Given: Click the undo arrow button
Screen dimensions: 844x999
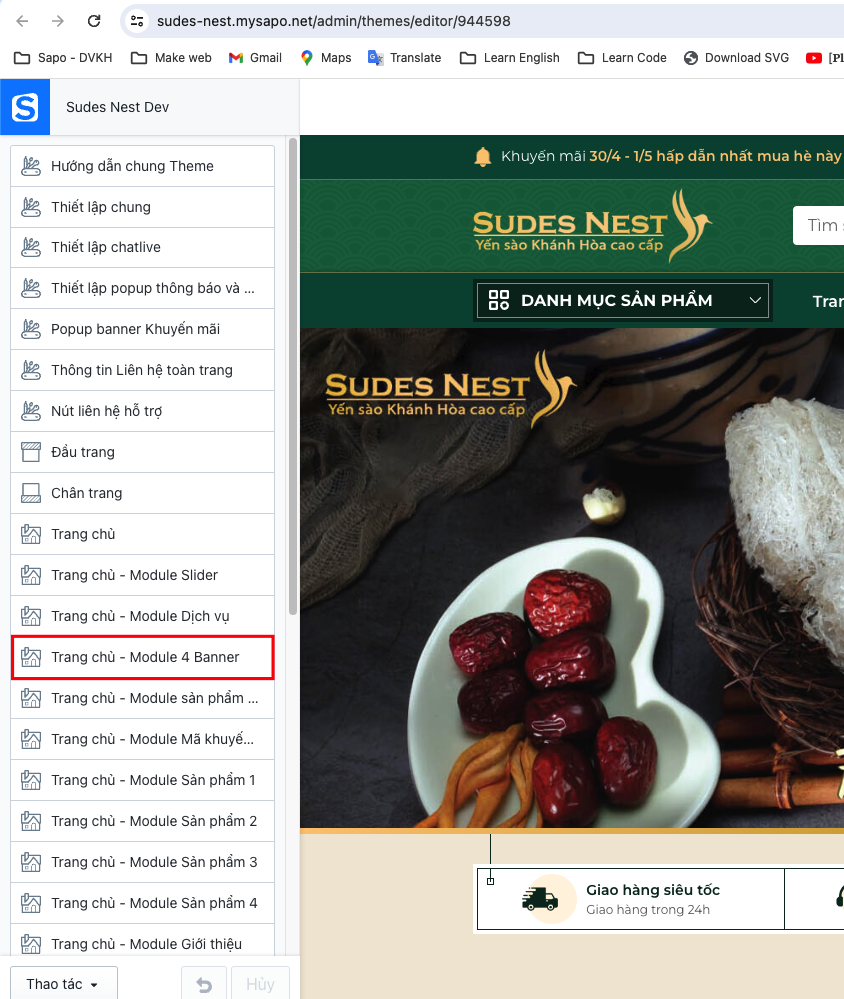Looking at the screenshot, I should 204,984.
